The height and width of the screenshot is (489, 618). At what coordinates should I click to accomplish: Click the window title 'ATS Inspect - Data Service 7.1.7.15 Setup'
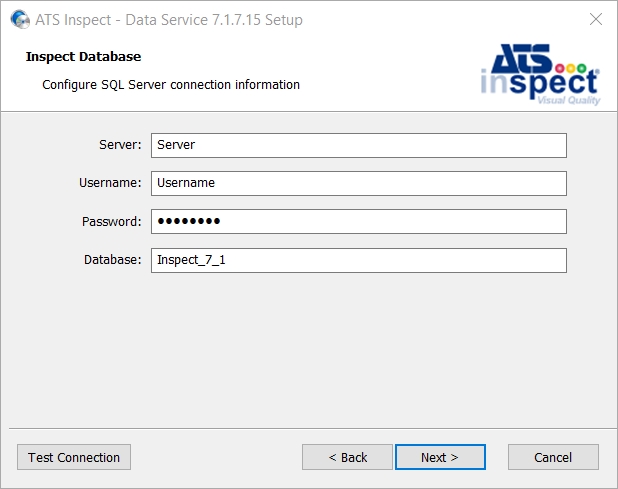(x=169, y=20)
